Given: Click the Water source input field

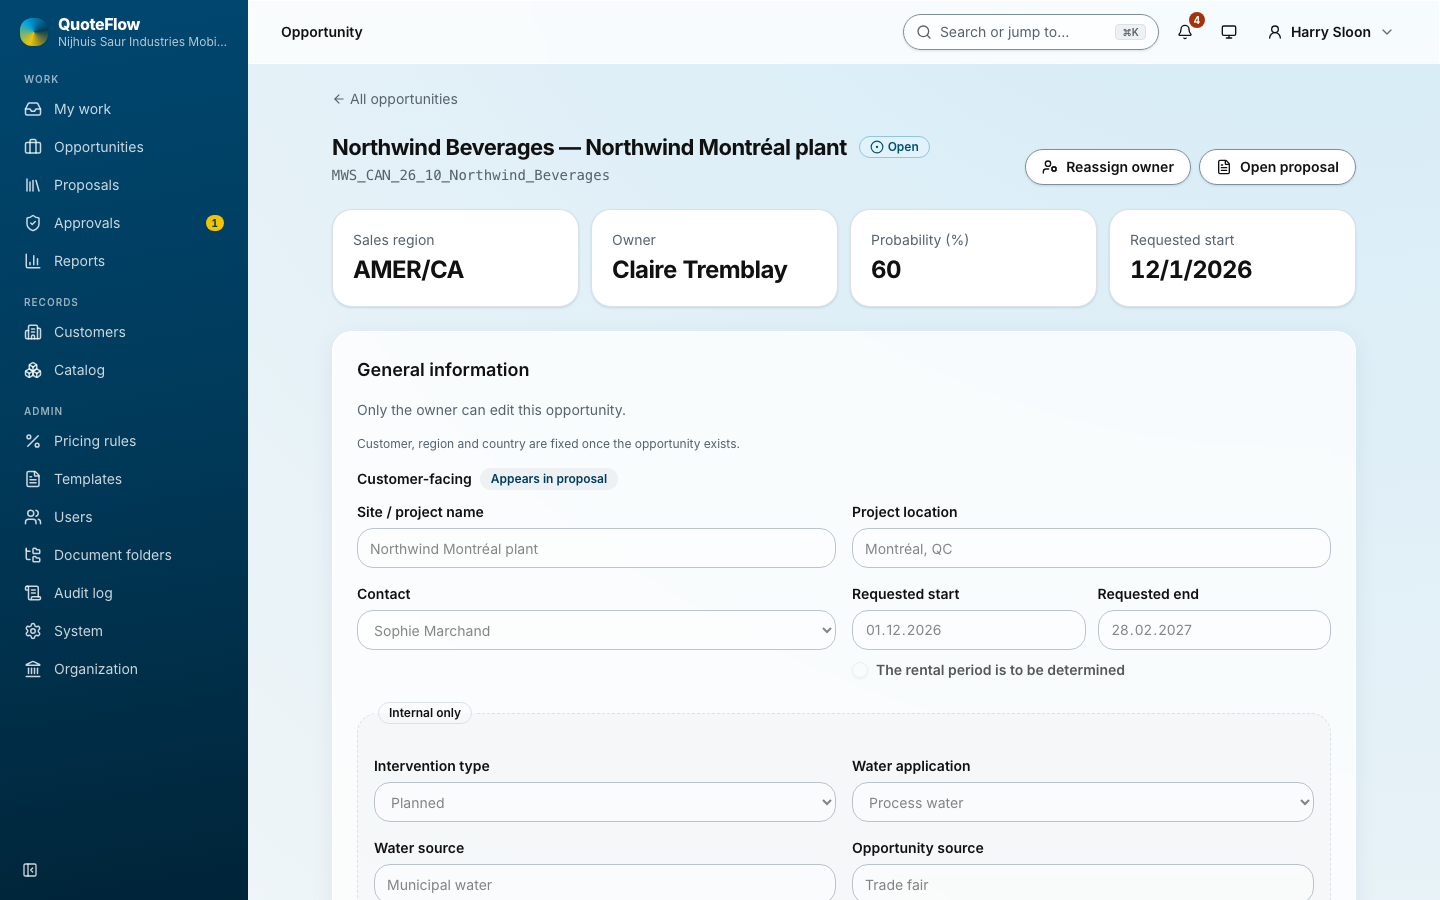Looking at the screenshot, I should click(605, 883).
